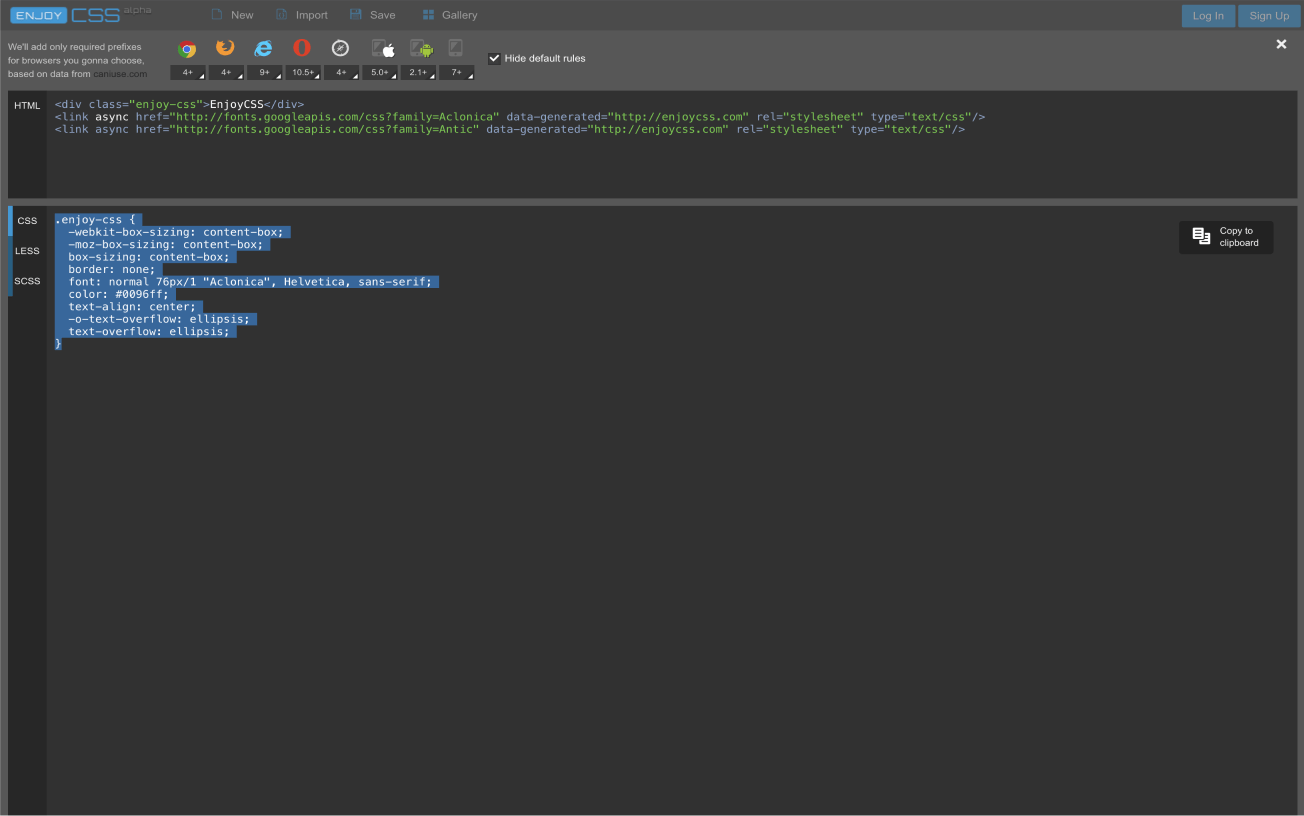
Task: Select the Internet Explorer icon
Action: point(263,49)
